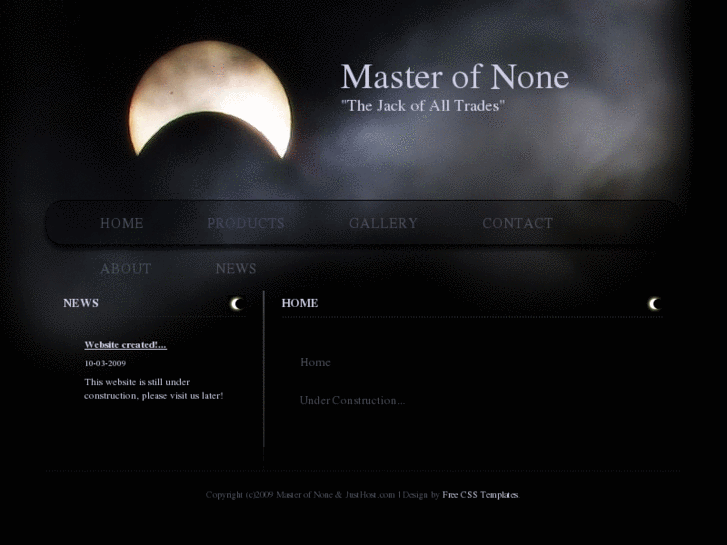Click the 'Under Construction...' text
The image size is (727, 545).
[x=352, y=400]
